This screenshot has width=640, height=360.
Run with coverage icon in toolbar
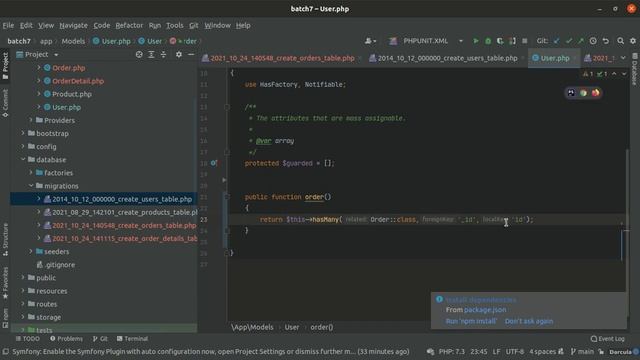[x=500, y=41]
